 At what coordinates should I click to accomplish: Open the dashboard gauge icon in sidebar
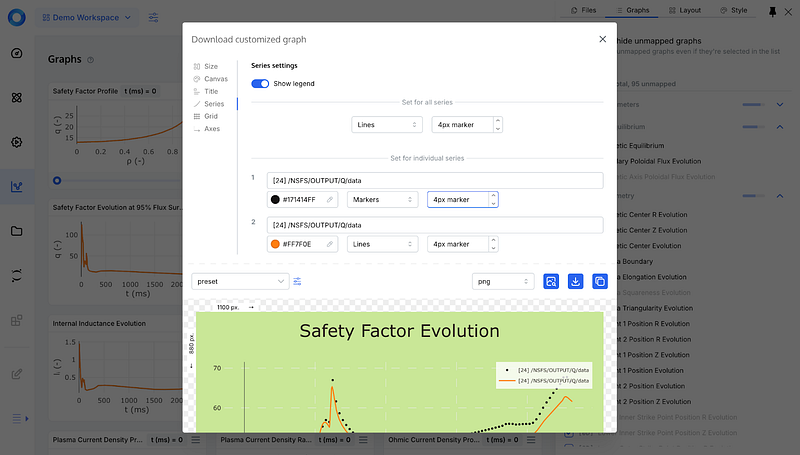17,53
